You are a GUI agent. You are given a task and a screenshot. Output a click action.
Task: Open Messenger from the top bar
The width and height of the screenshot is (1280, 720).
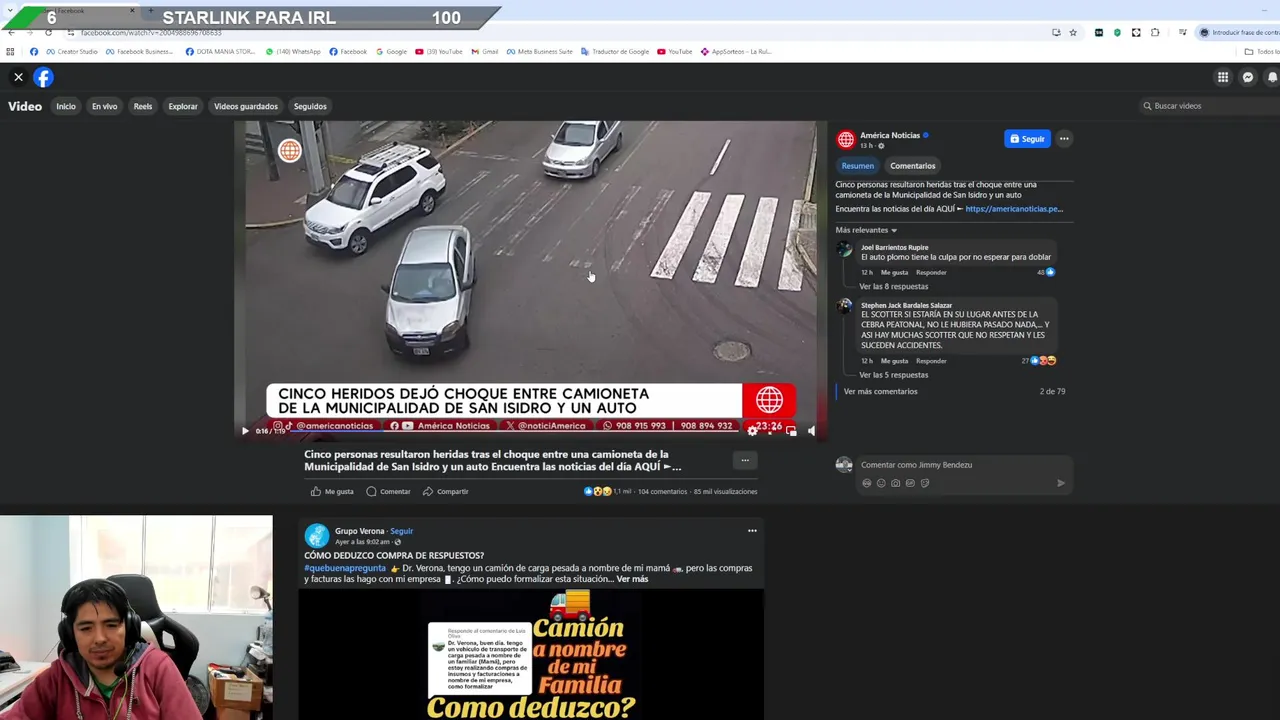point(1248,77)
